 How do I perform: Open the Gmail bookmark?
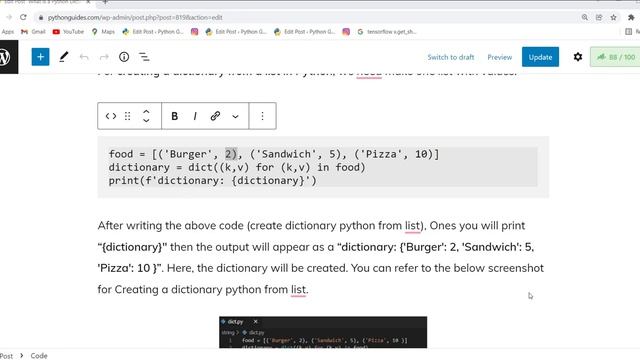[33, 31]
